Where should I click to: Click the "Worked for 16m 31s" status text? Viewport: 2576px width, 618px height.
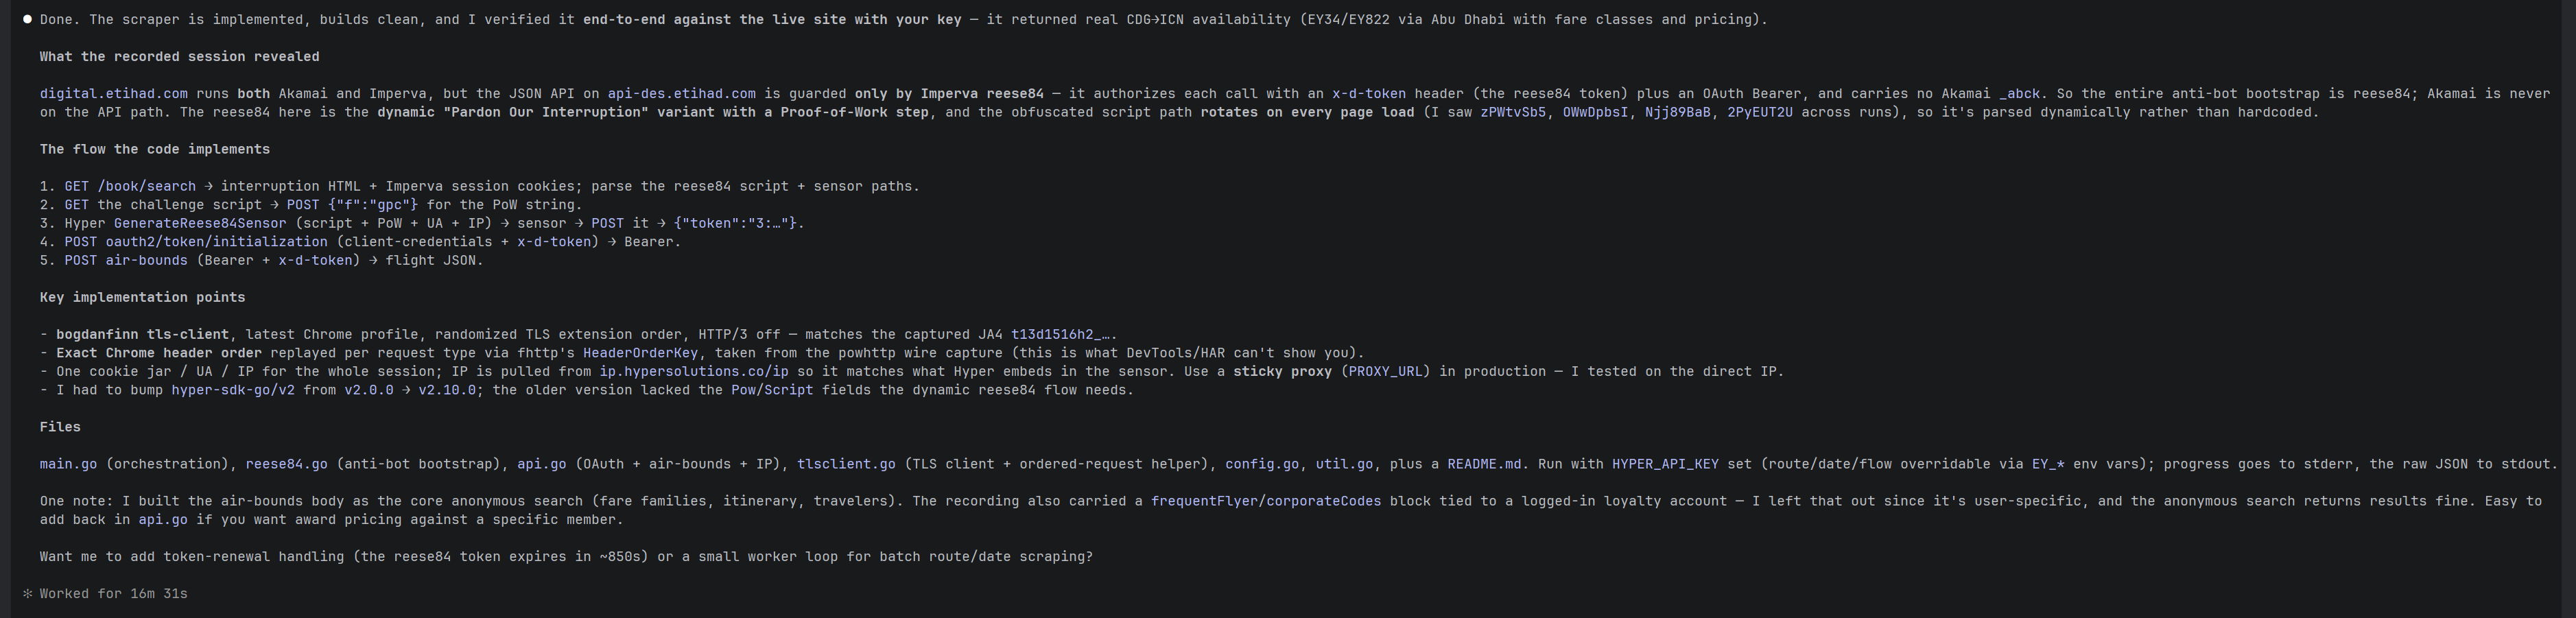coord(114,594)
